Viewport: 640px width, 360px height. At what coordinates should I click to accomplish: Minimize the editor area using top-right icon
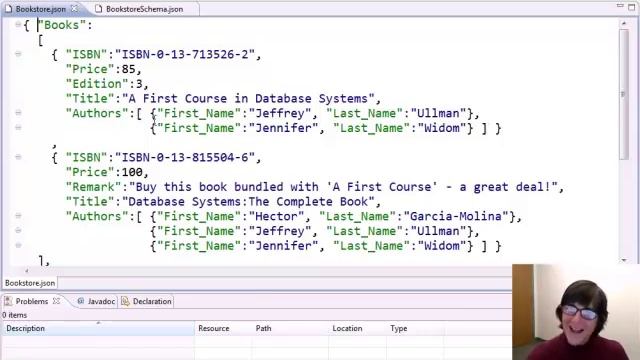(620, 6)
